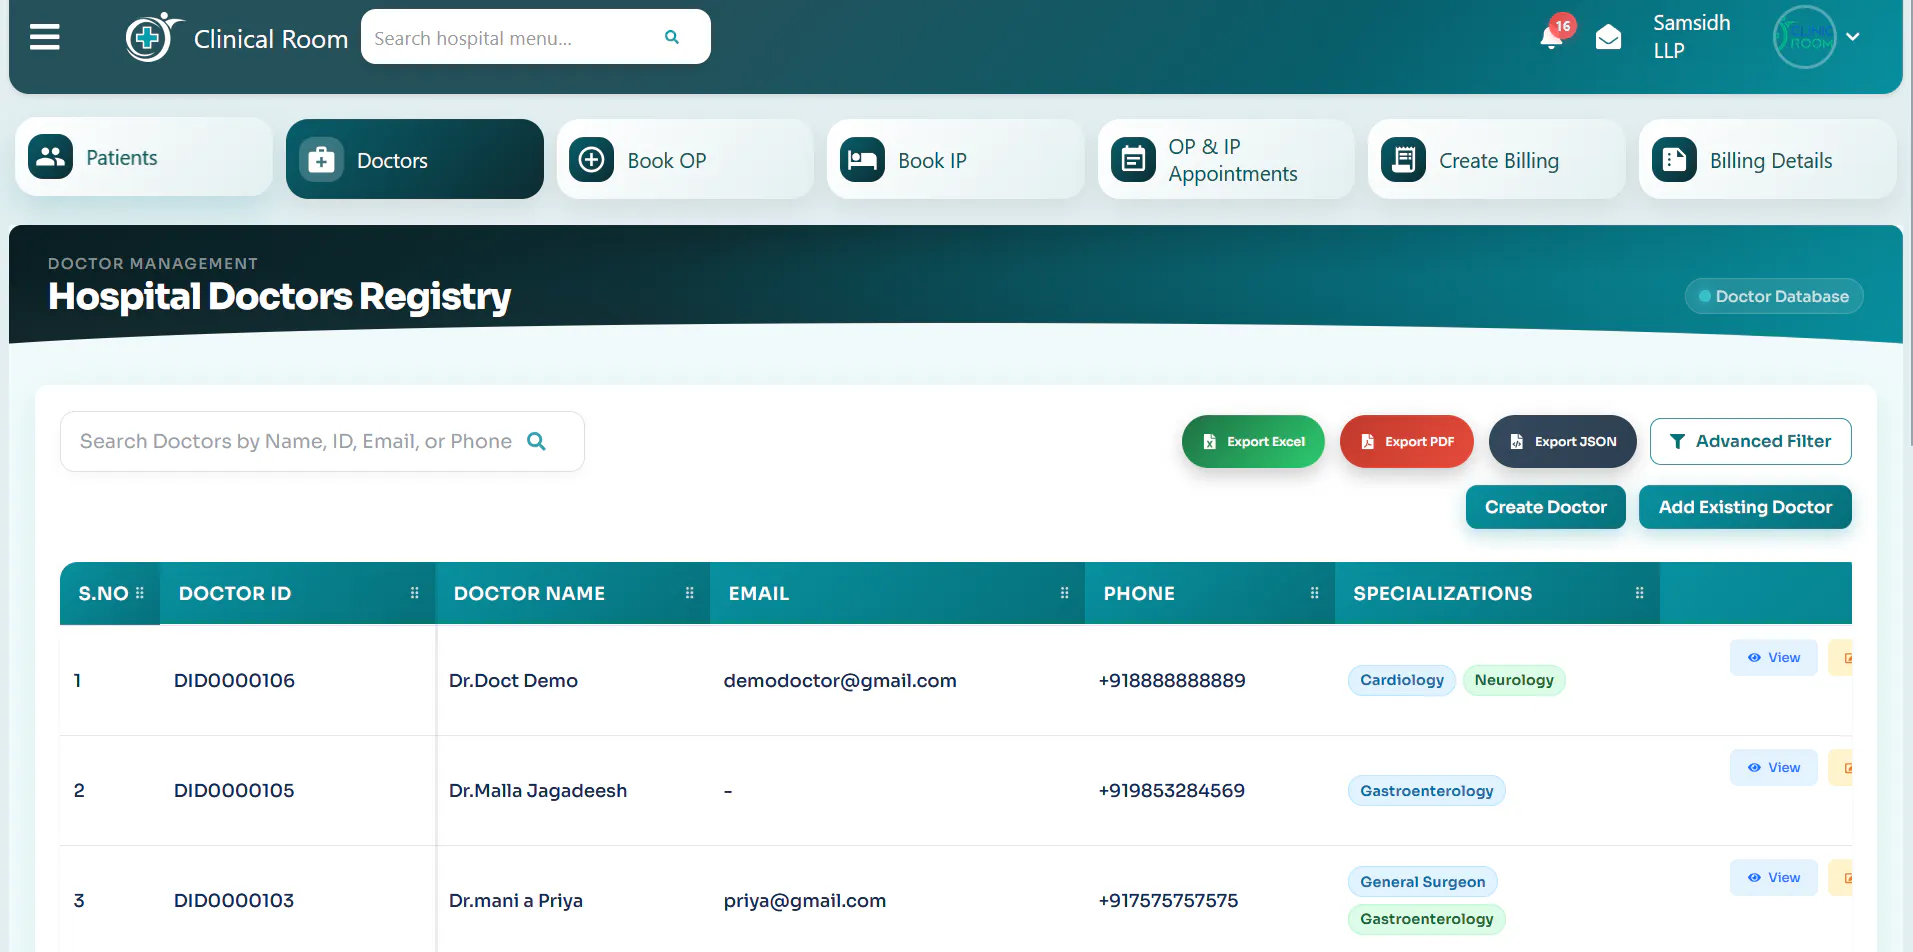Click the hospital menu search magnifier
The image size is (1913, 952).
click(x=672, y=37)
